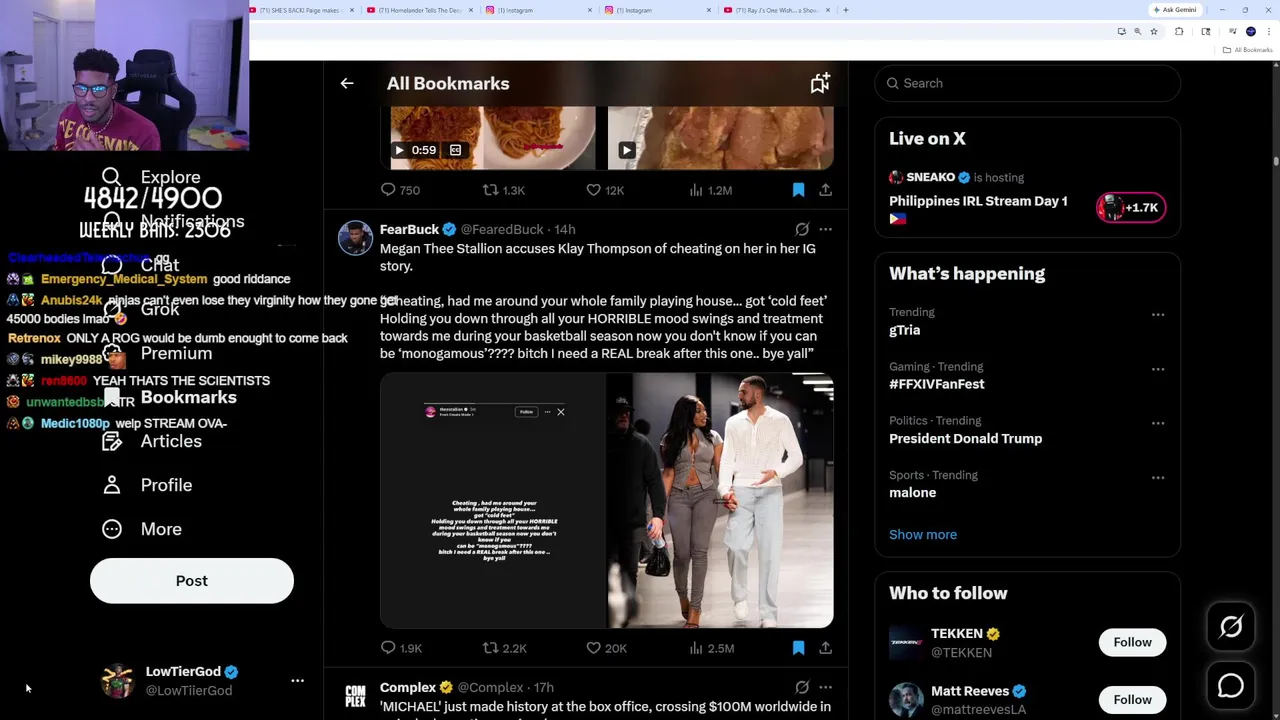Bookmark this page with the star icon
The width and height of the screenshot is (1280, 720).
coord(1153,32)
